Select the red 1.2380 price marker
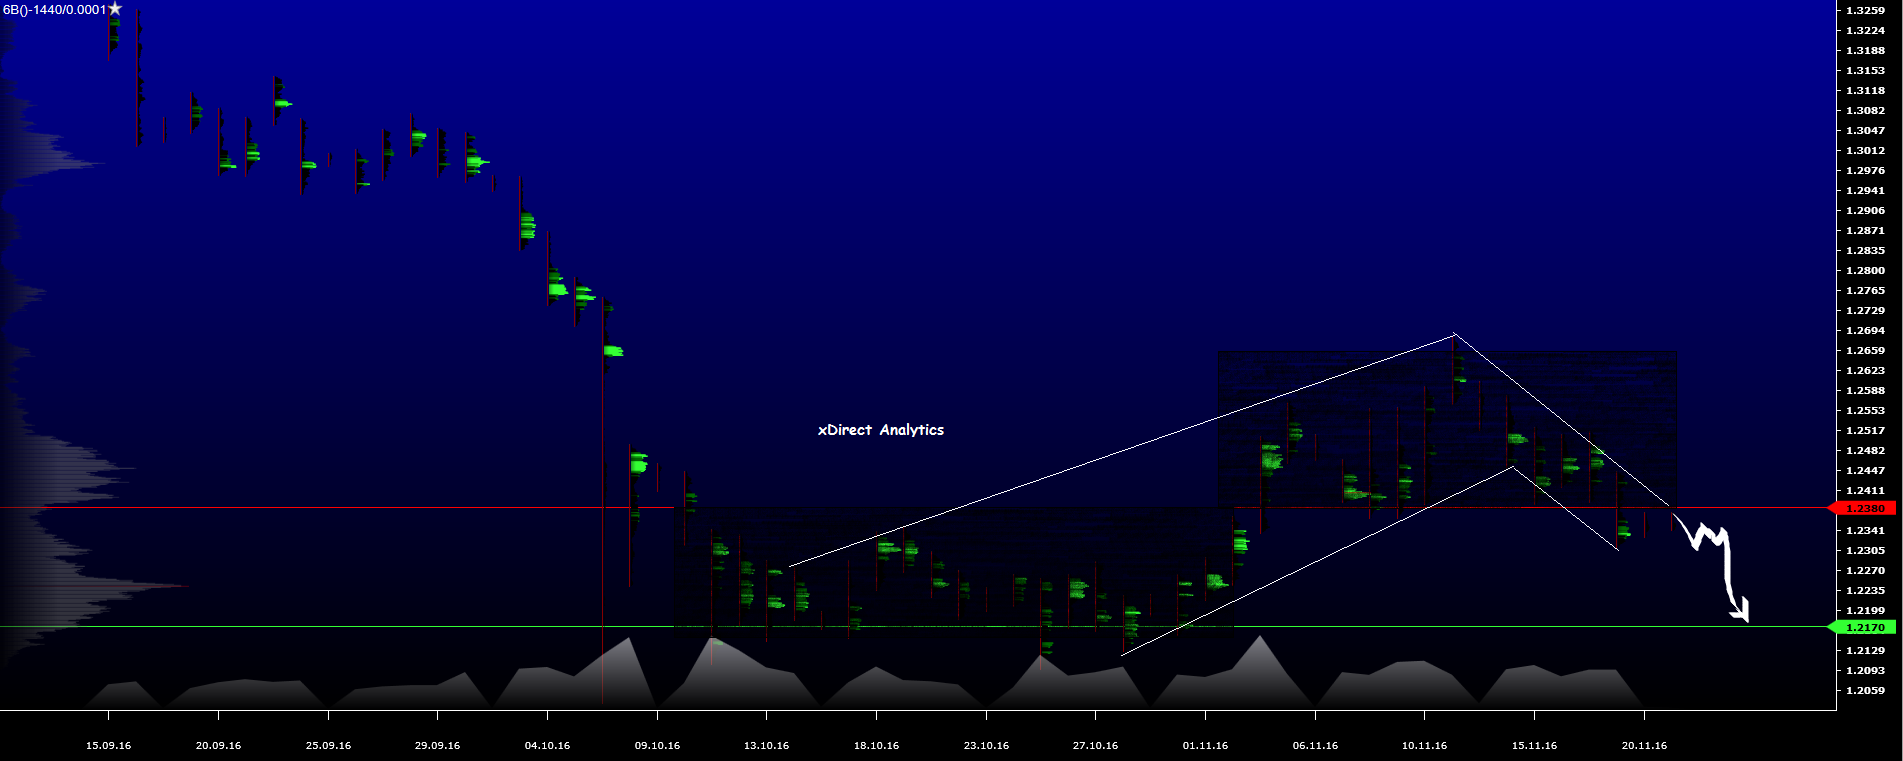 click(1864, 508)
